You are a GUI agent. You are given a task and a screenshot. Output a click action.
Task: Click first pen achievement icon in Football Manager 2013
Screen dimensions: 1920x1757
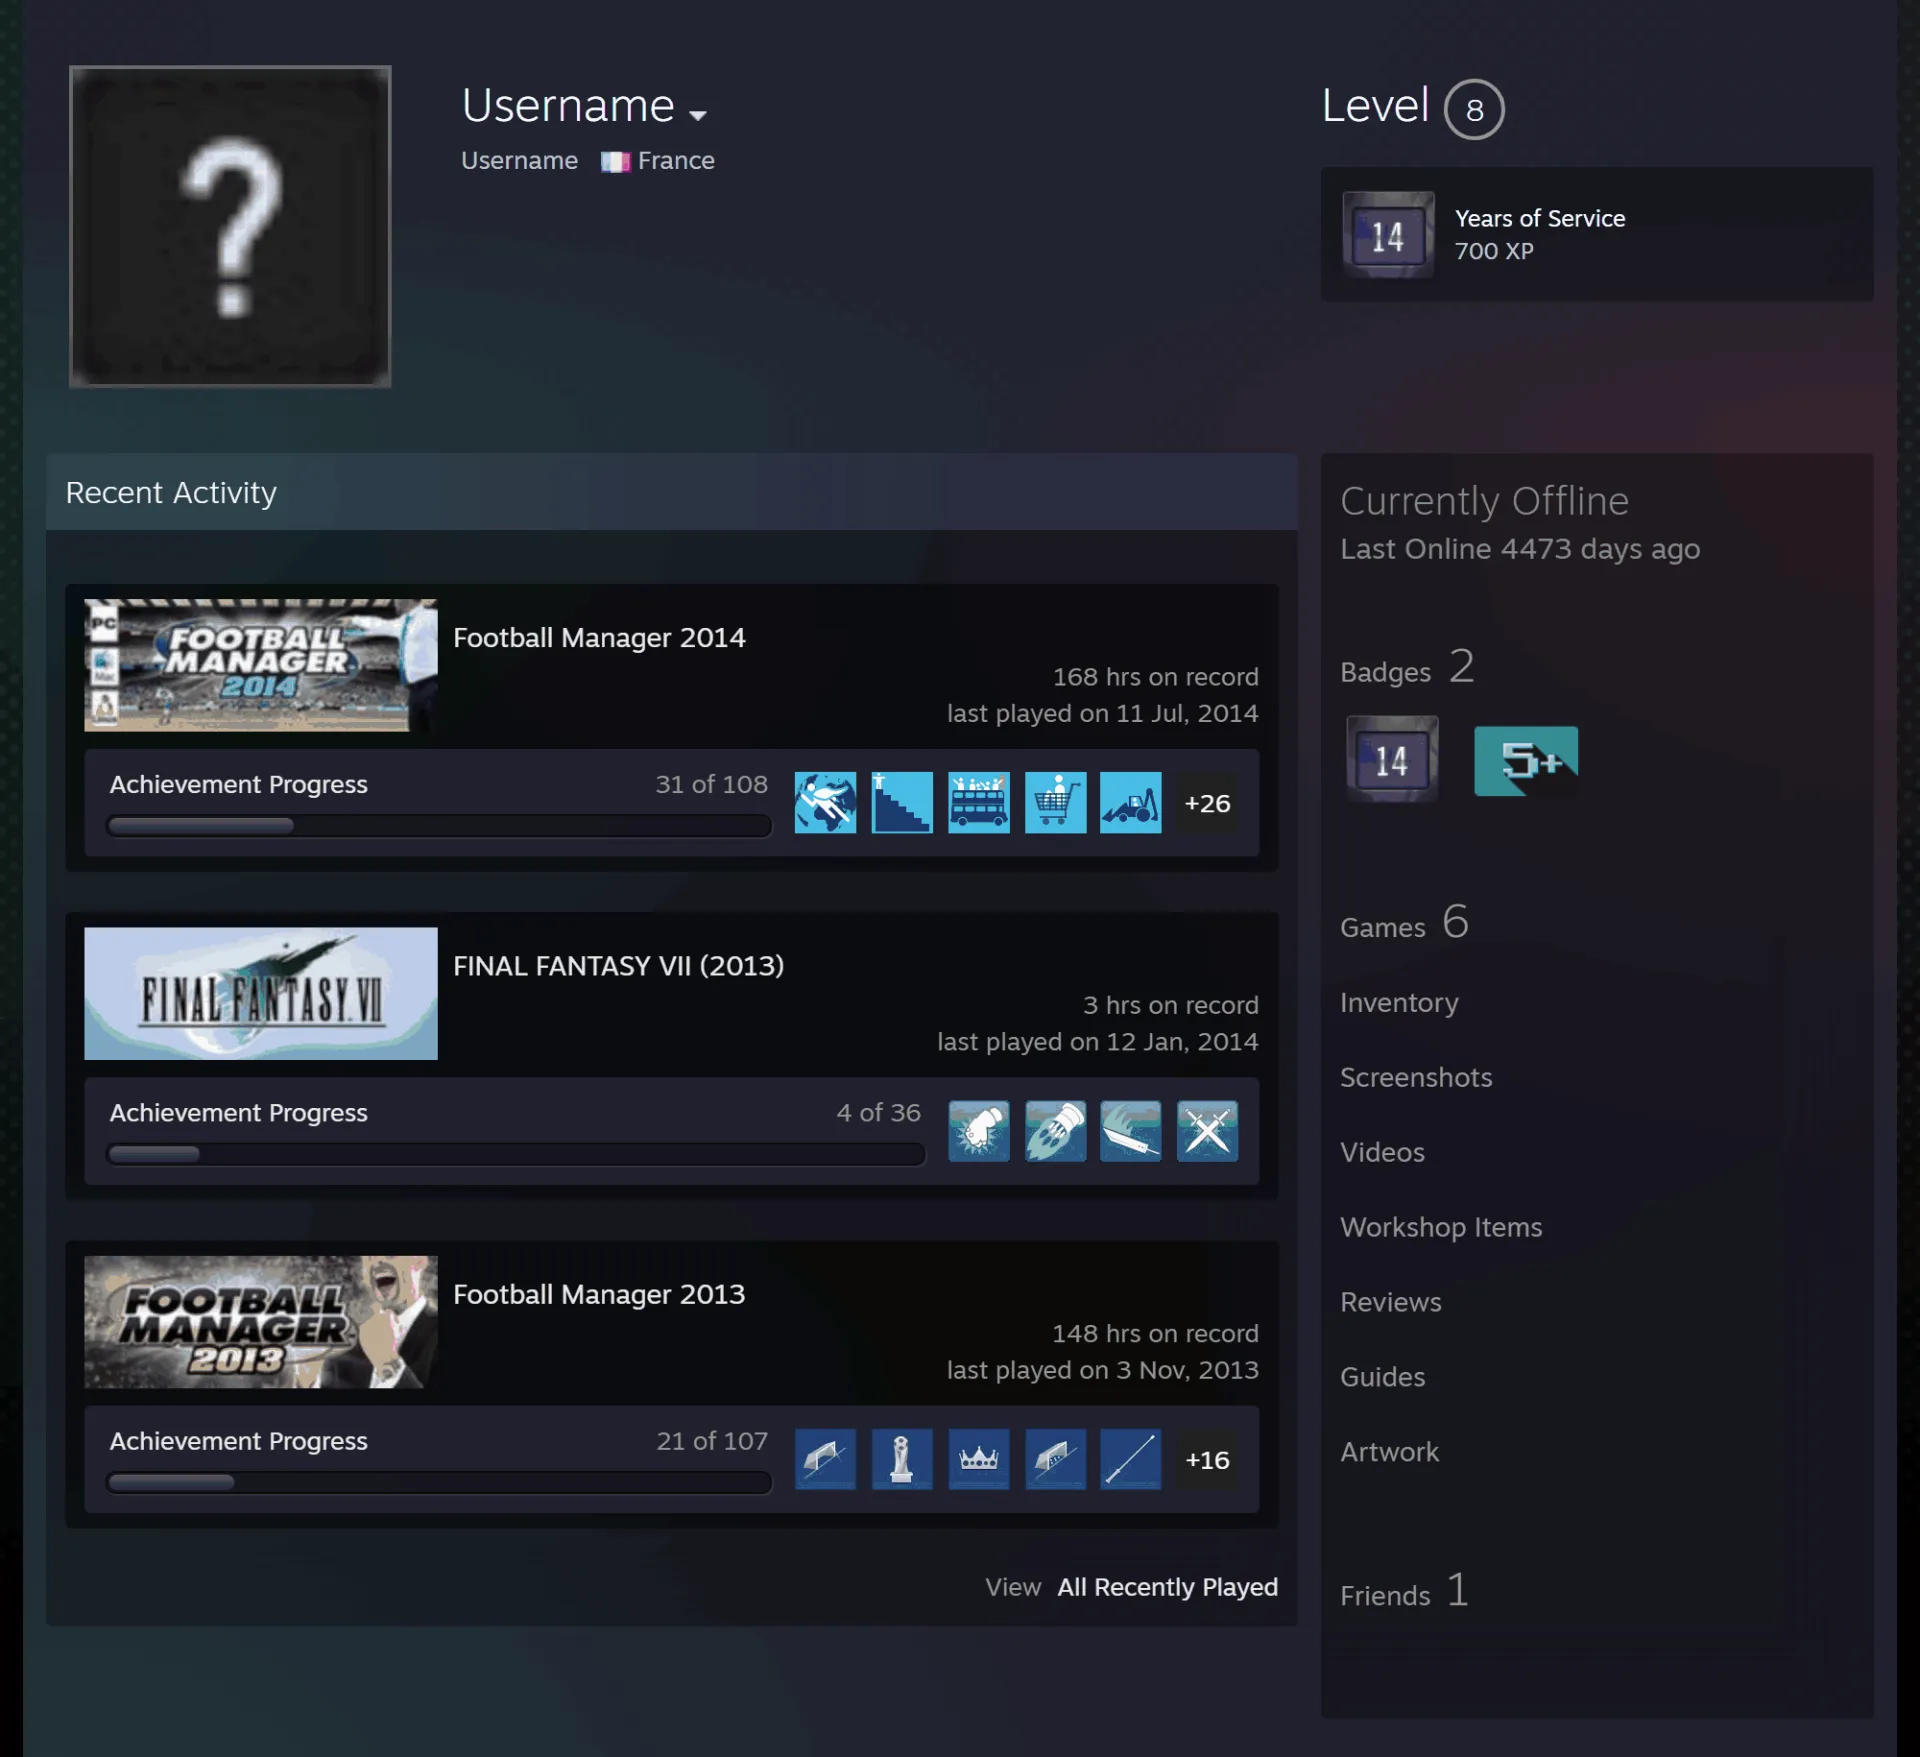(825, 1459)
